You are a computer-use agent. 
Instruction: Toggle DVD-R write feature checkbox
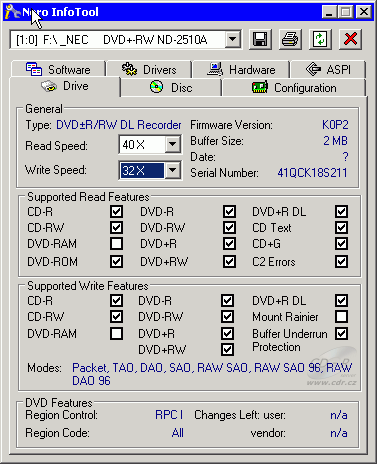(227, 301)
